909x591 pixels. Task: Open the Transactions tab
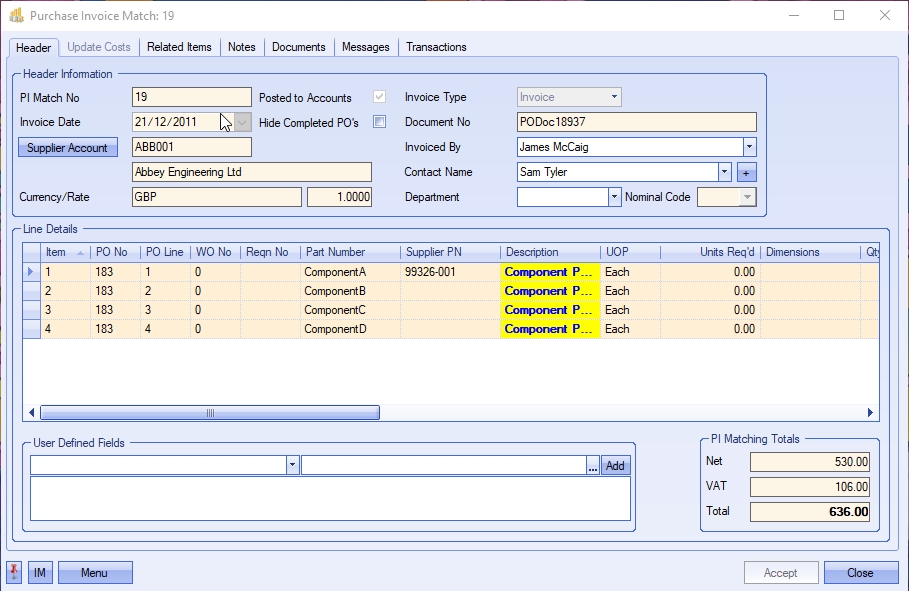pos(436,47)
